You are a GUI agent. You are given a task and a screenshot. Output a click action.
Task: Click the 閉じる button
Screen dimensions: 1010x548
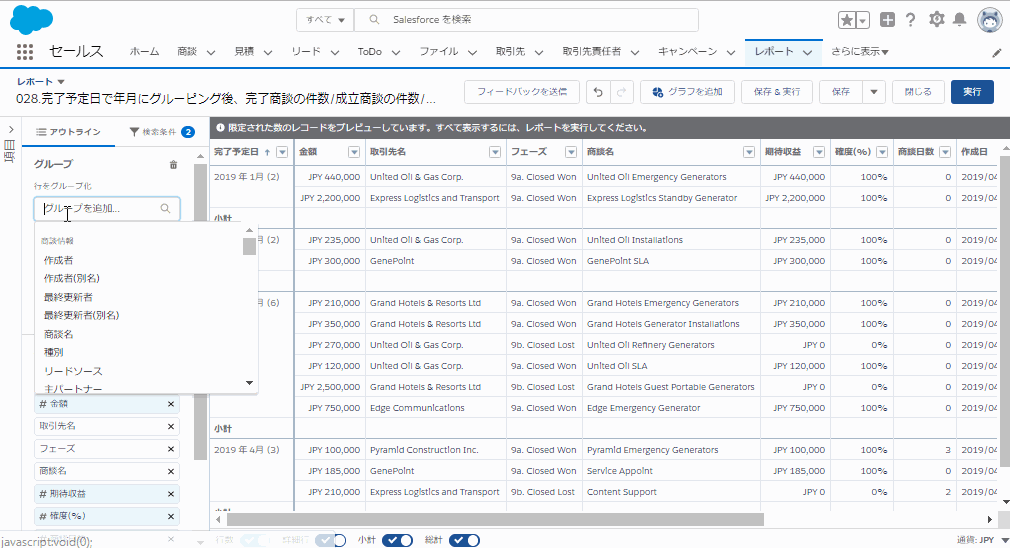tap(918, 92)
